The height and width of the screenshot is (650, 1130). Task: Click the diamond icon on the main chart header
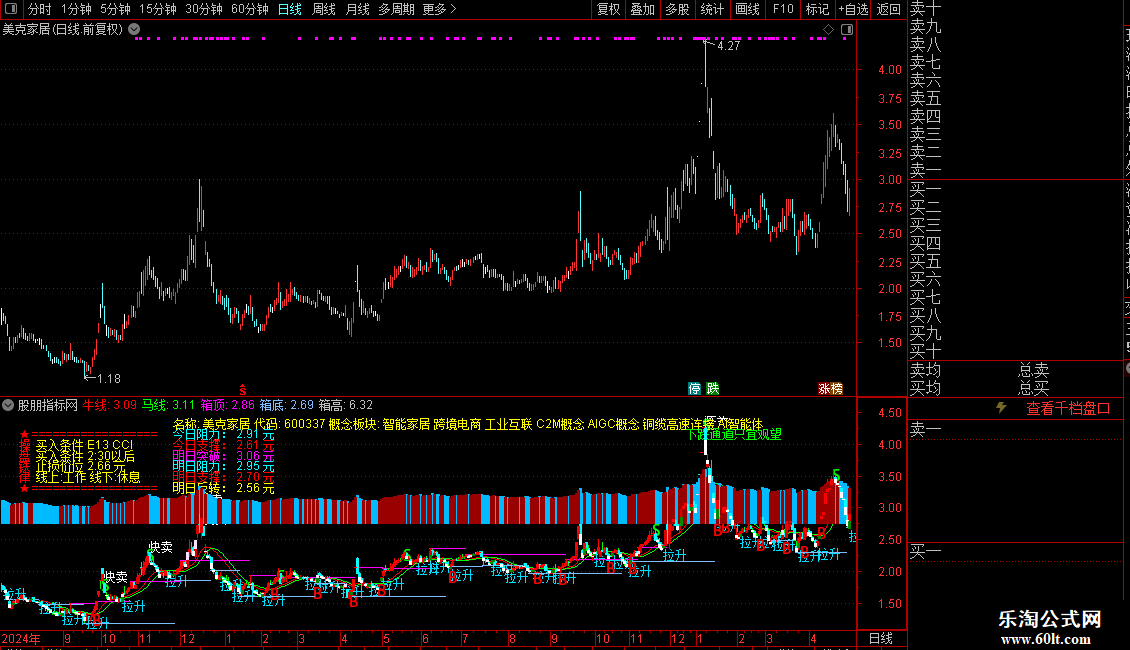pos(828,30)
